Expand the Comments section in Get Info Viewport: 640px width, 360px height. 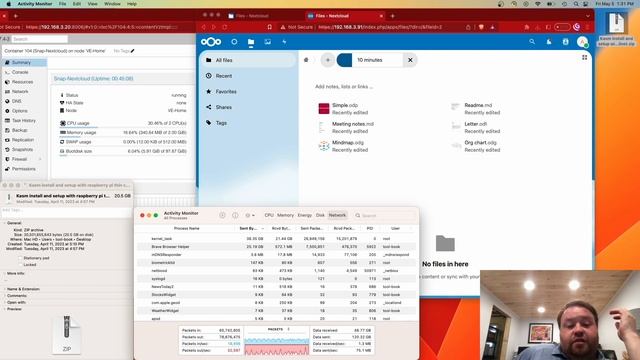5,296
